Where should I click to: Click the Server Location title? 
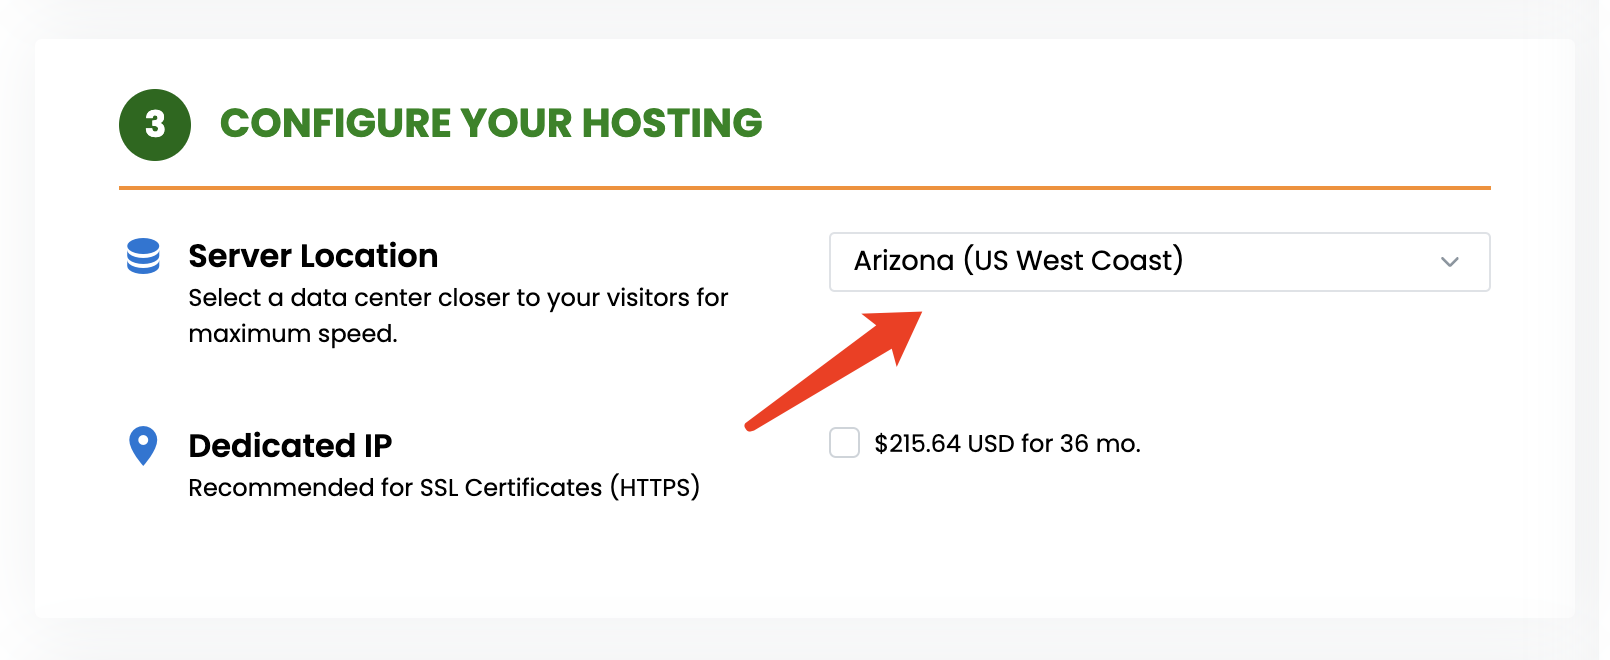[313, 256]
